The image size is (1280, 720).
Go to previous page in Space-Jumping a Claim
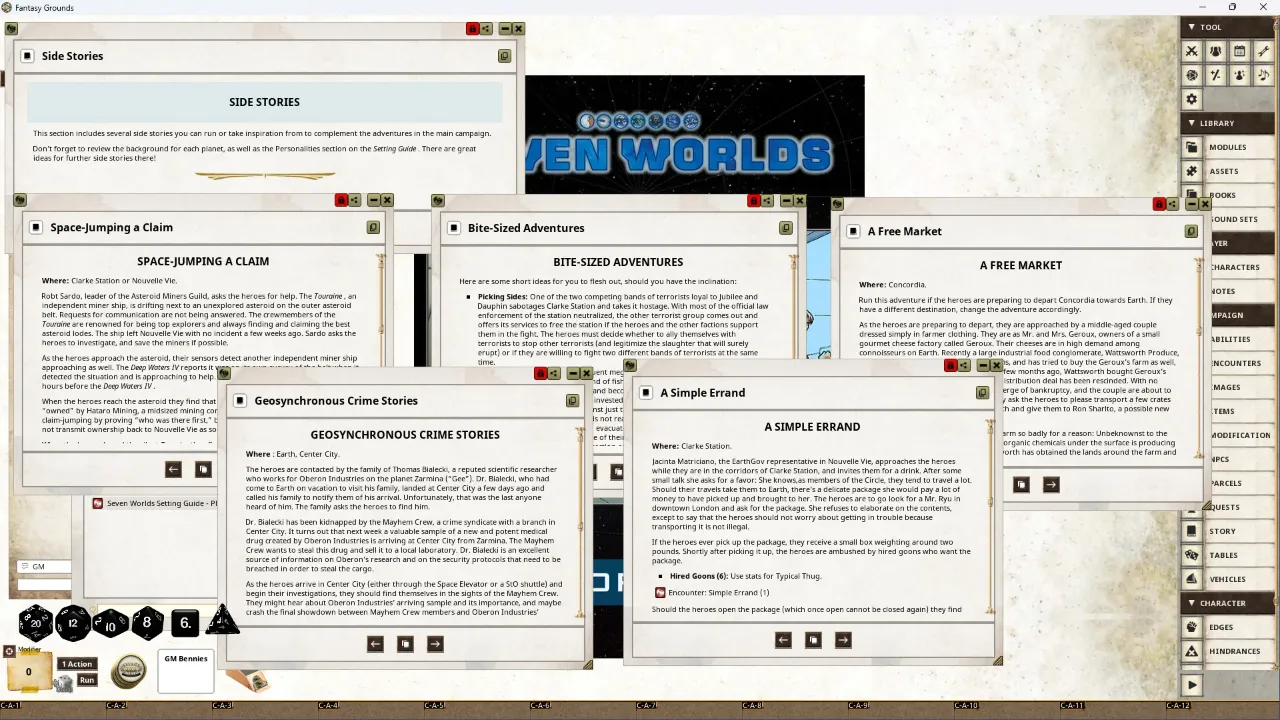[173, 469]
